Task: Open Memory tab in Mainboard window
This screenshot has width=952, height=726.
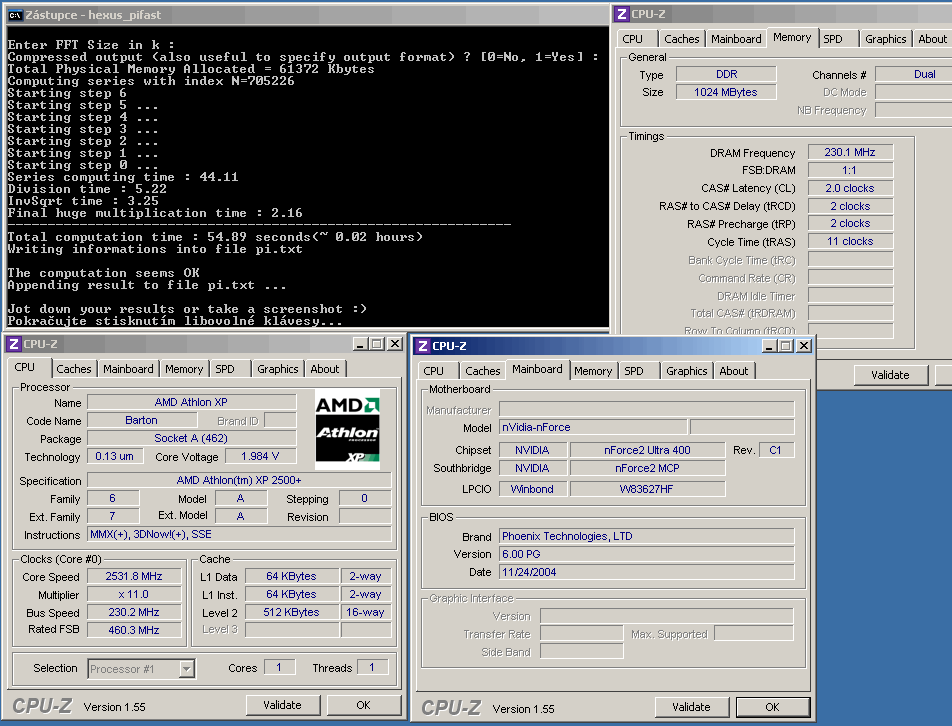Action: 593,371
